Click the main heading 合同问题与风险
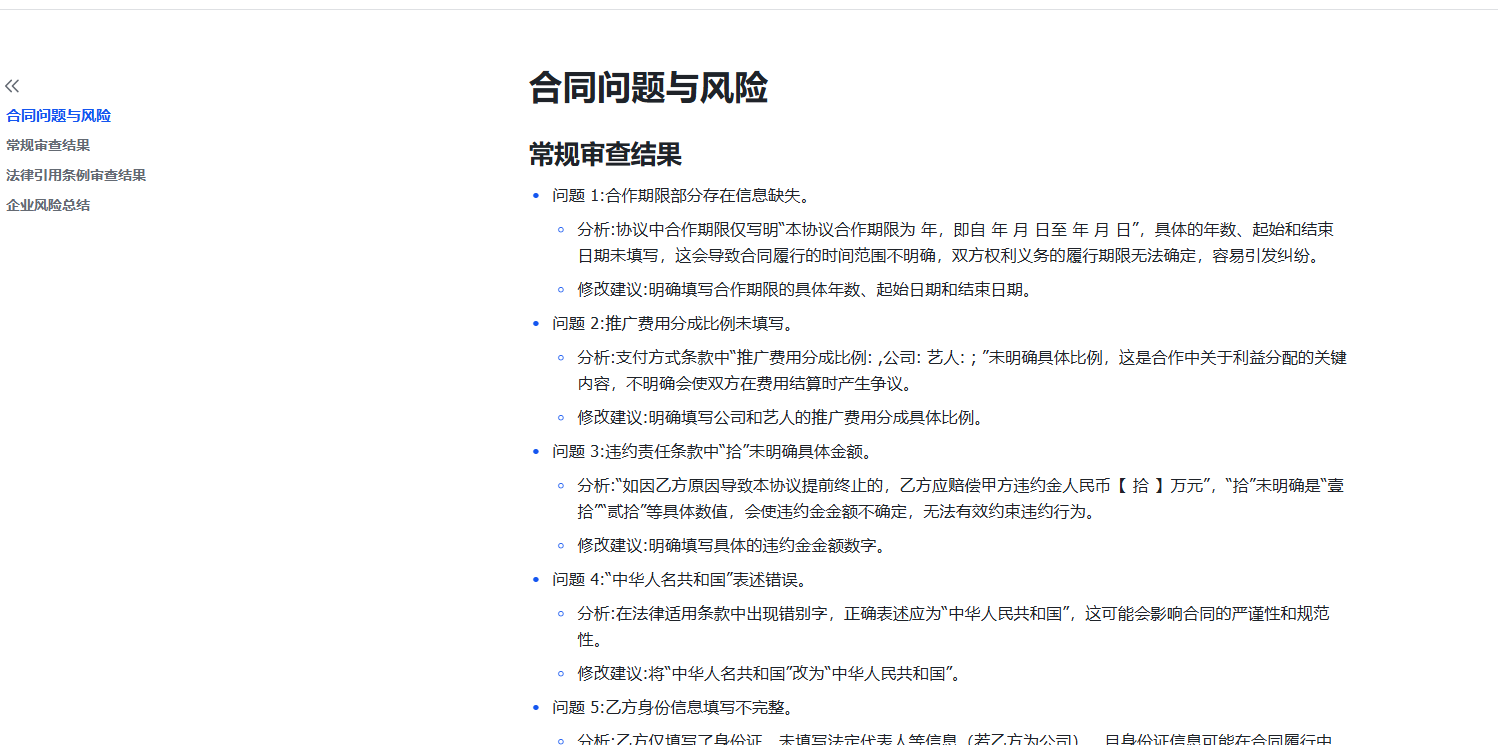Image resolution: width=1498 pixels, height=745 pixels. [x=648, y=88]
